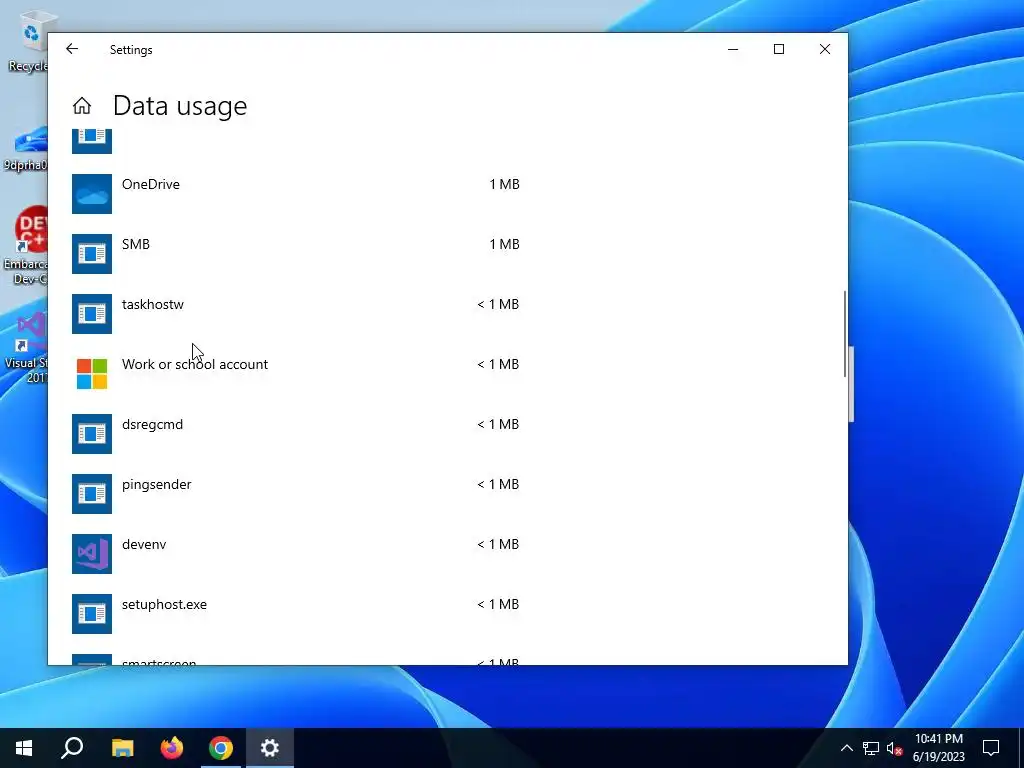Close the Settings window
This screenshot has height=768, width=1024.
825,49
